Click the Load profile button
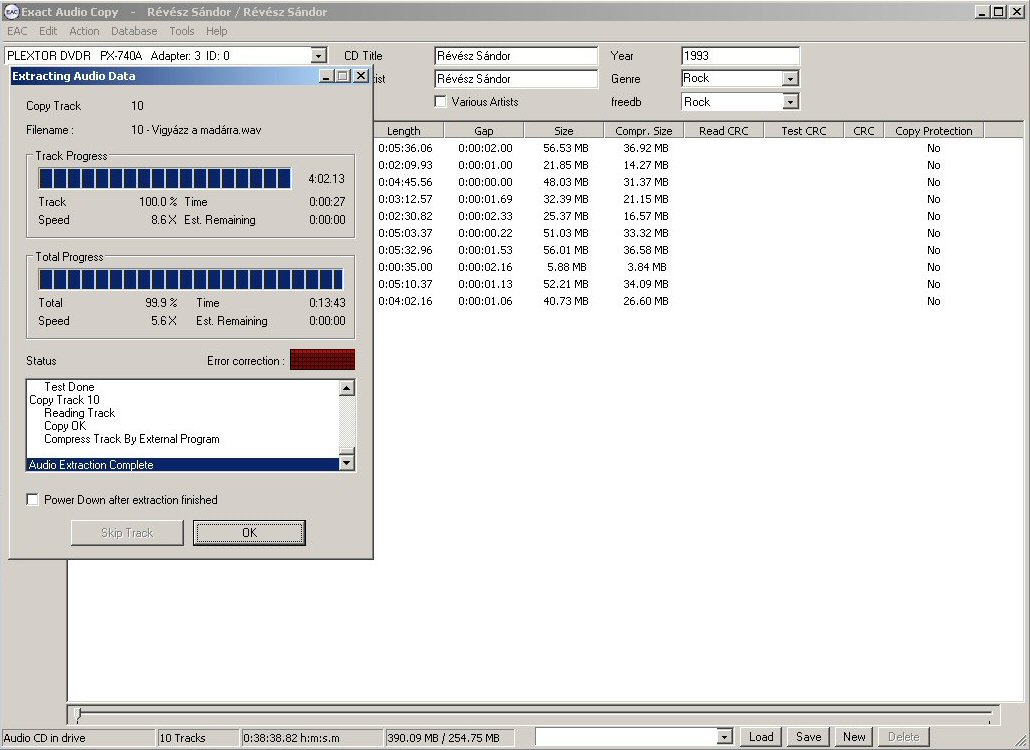Image resolution: width=1030 pixels, height=750 pixels. (761, 737)
